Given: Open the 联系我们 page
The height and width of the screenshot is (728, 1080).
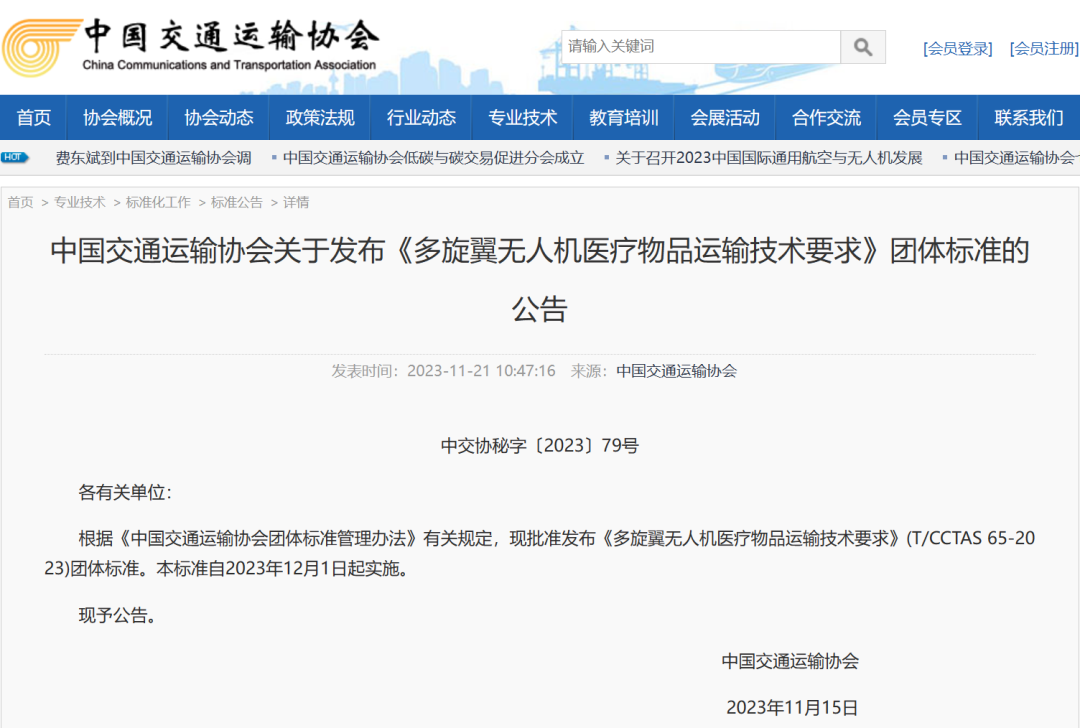Looking at the screenshot, I should point(1027,117).
